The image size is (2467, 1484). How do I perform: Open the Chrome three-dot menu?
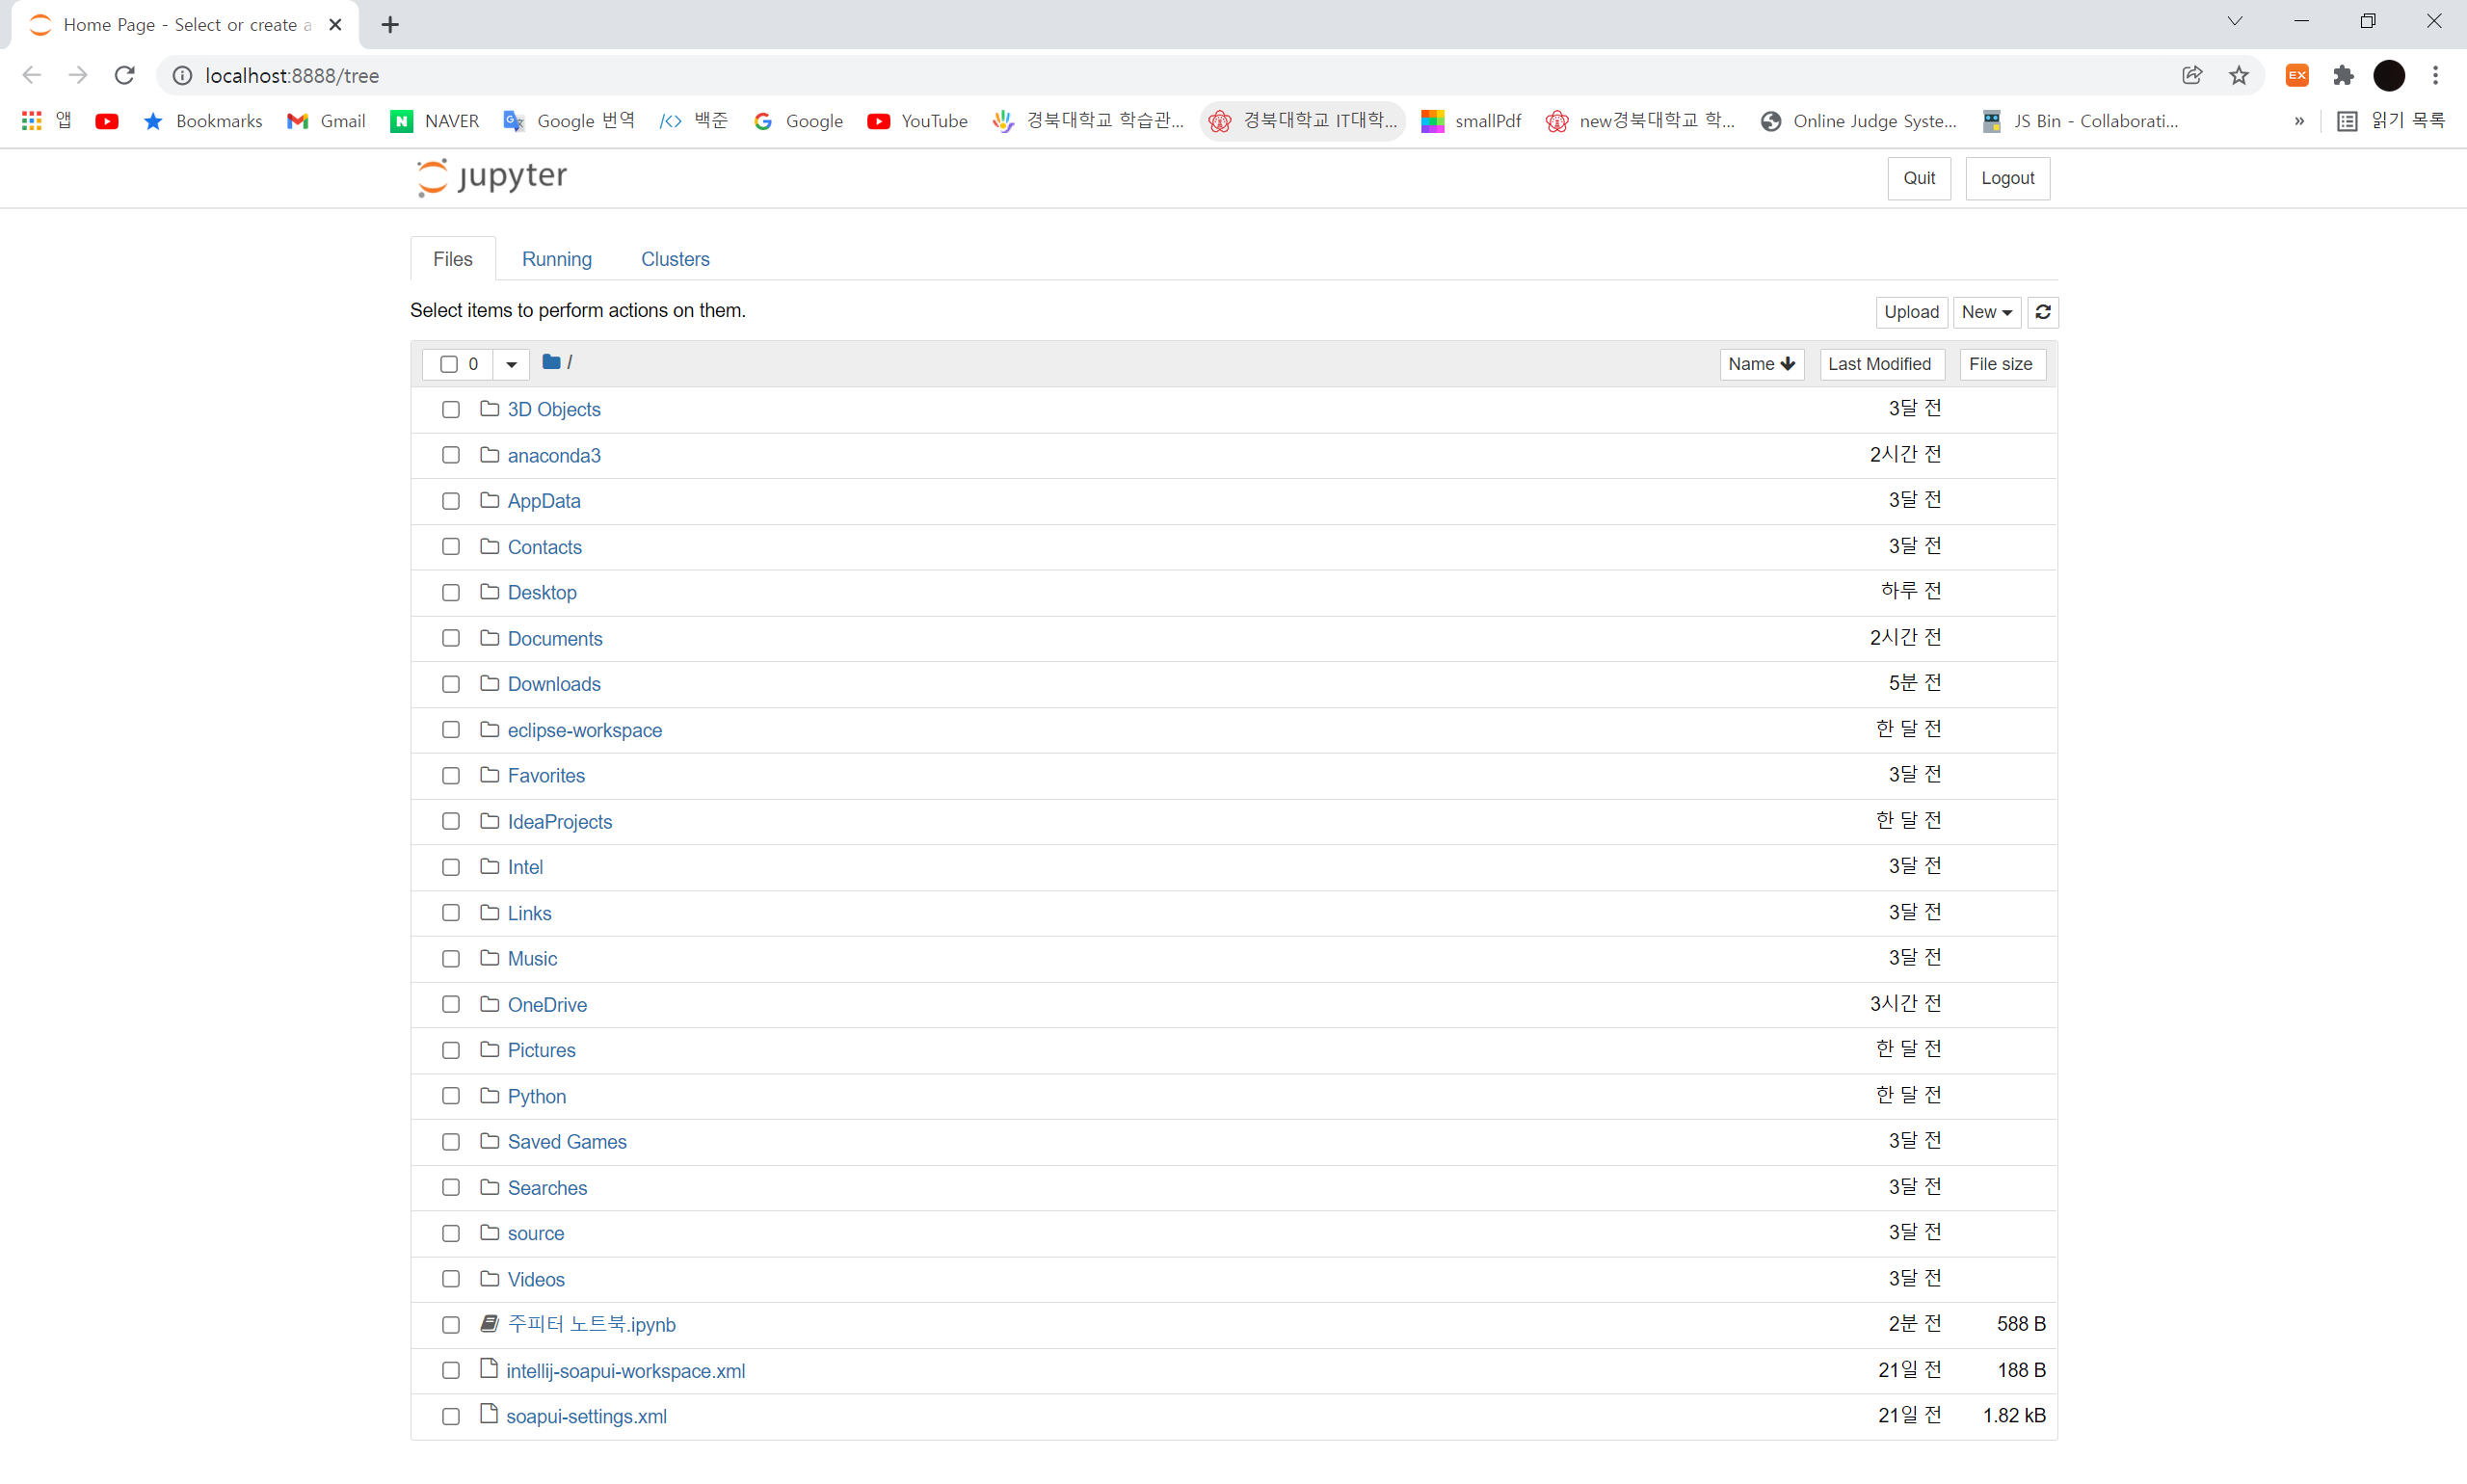click(2435, 75)
